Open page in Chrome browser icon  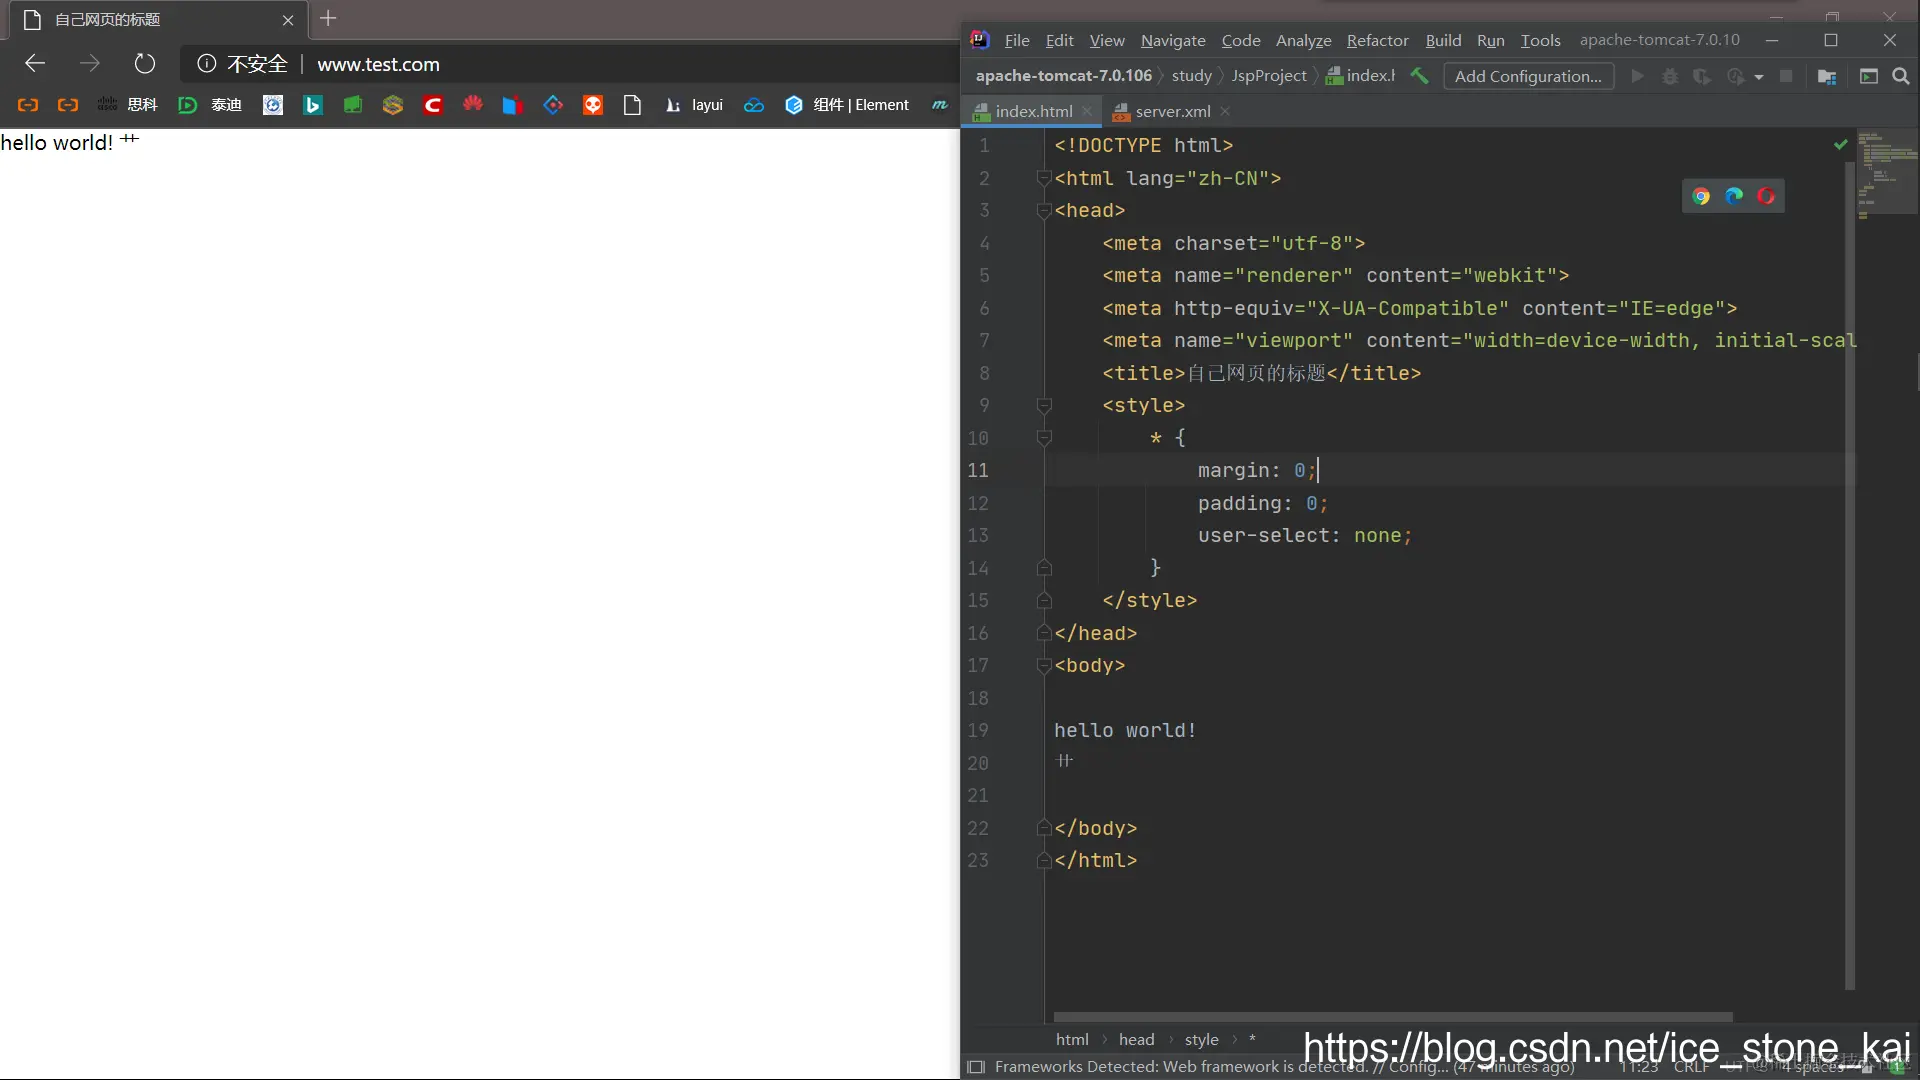point(1701,196)
